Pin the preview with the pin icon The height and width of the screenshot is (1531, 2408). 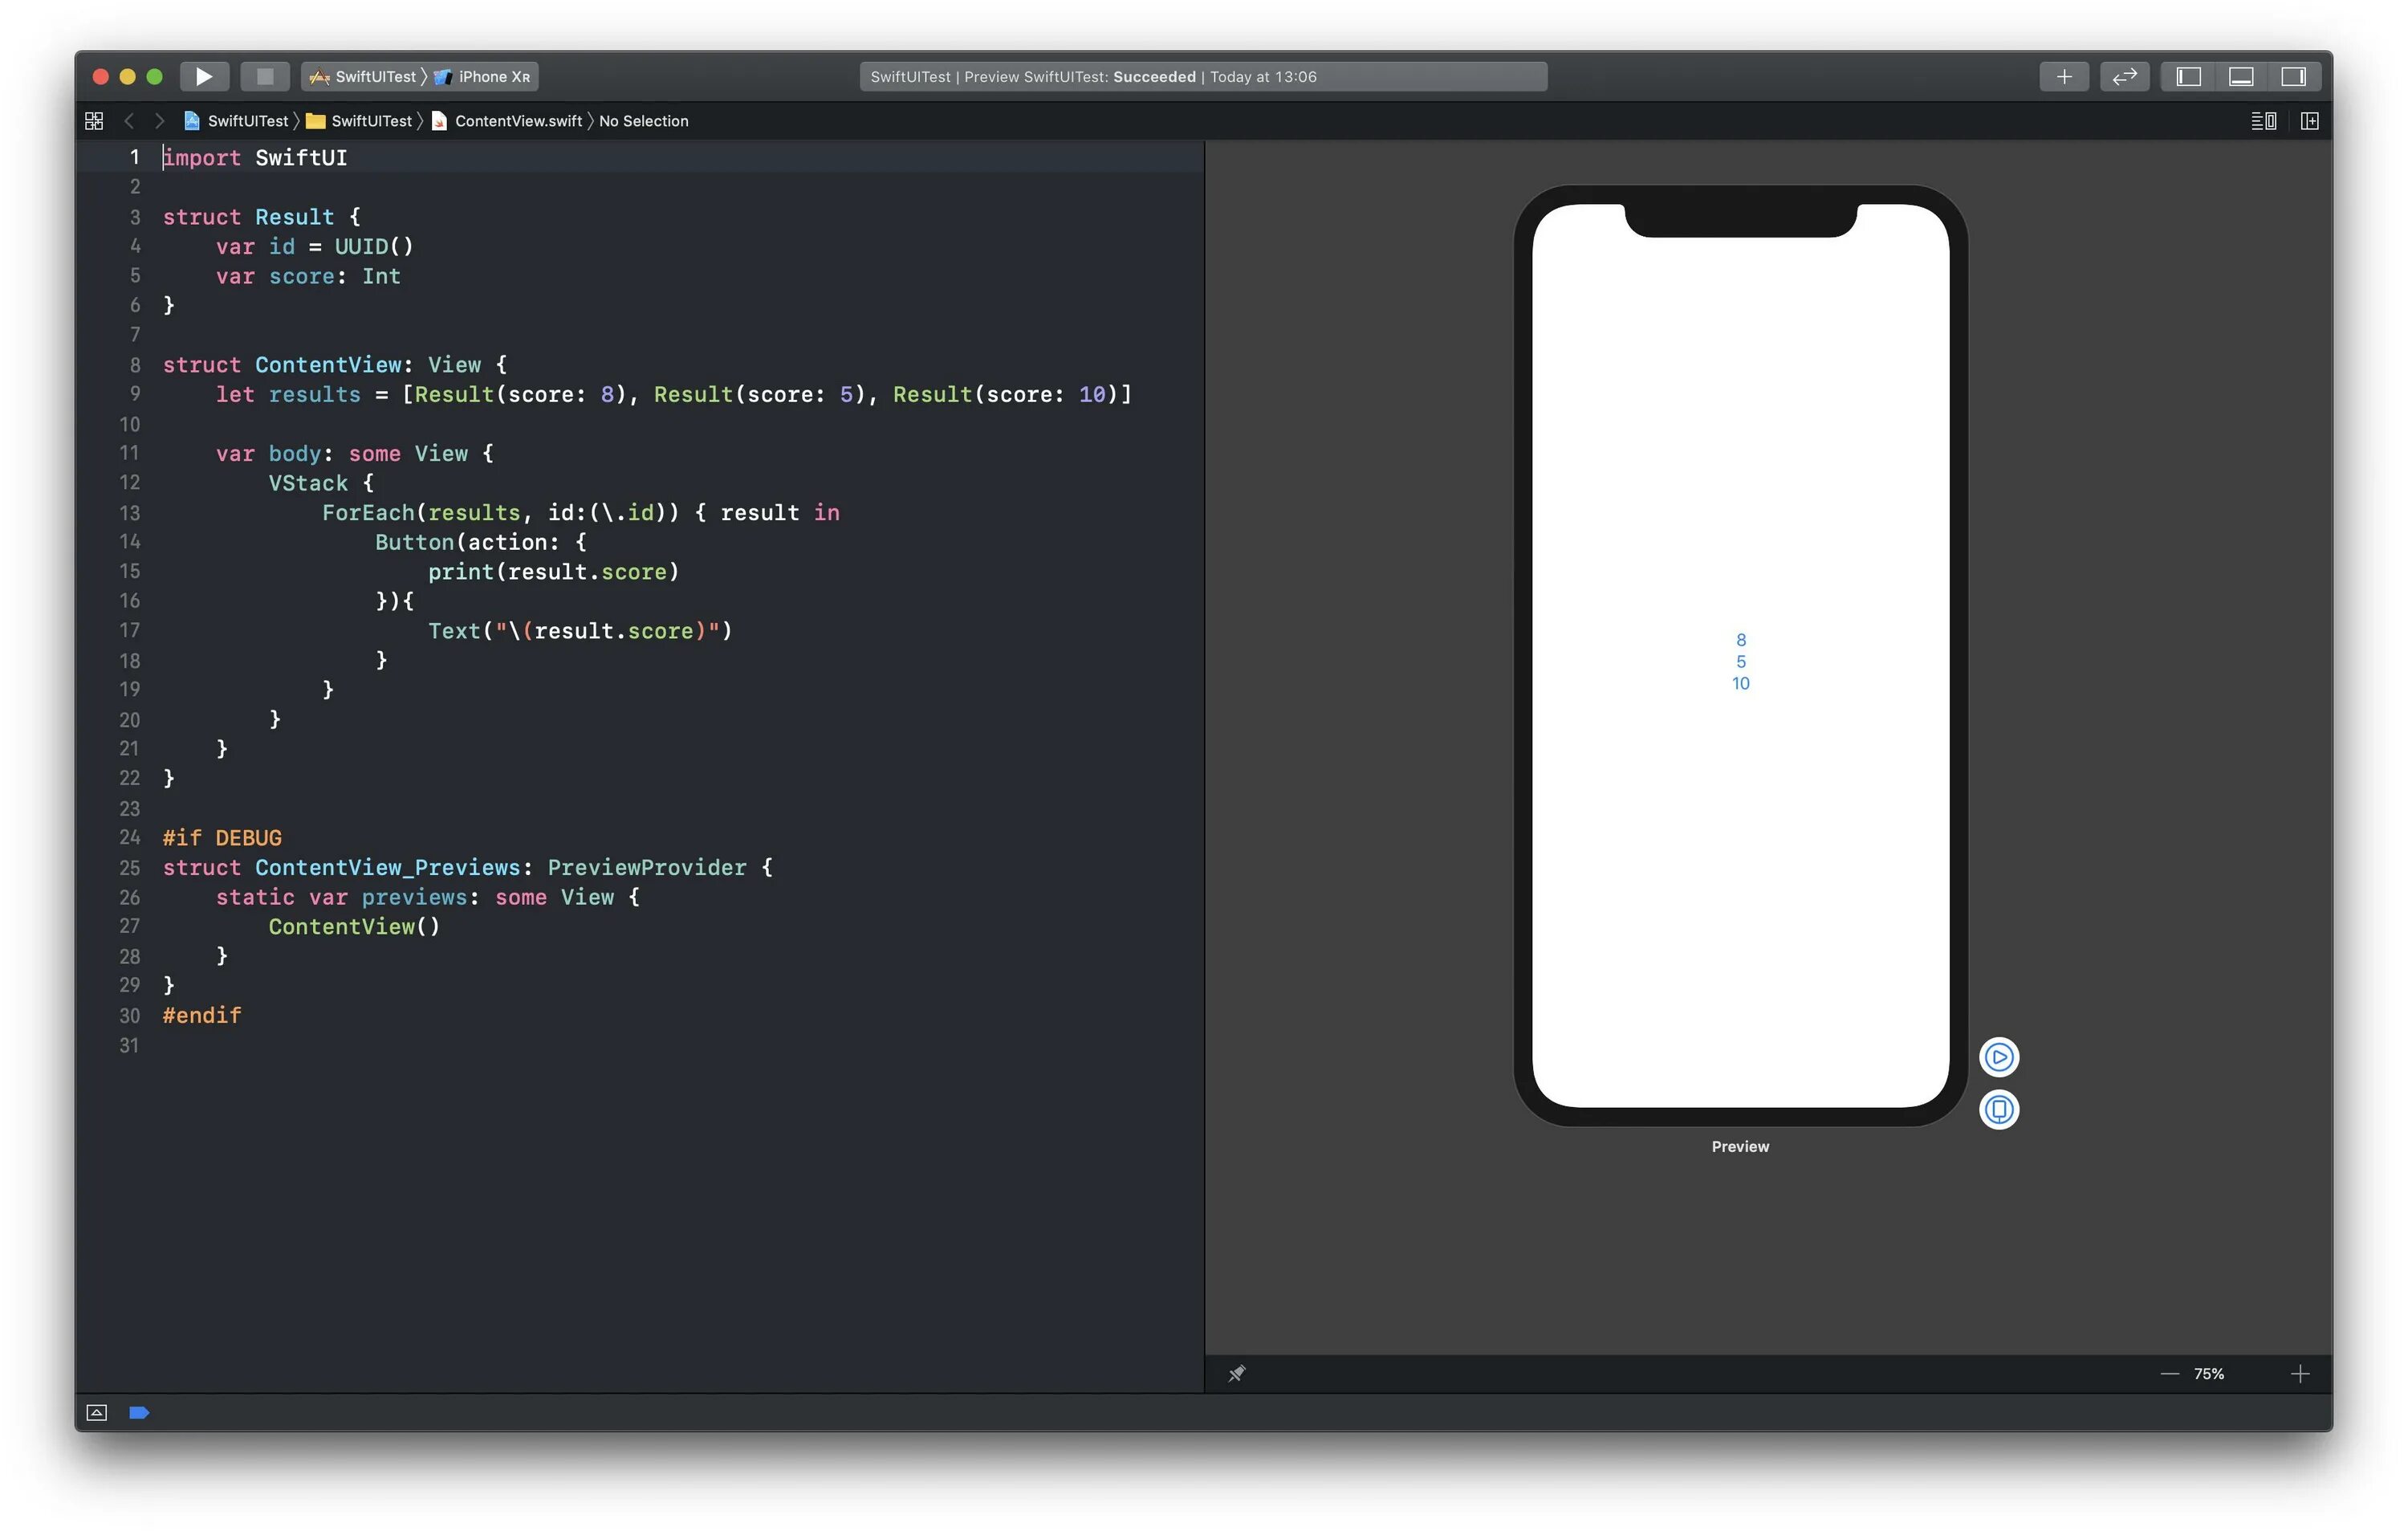[1237, 1374]
